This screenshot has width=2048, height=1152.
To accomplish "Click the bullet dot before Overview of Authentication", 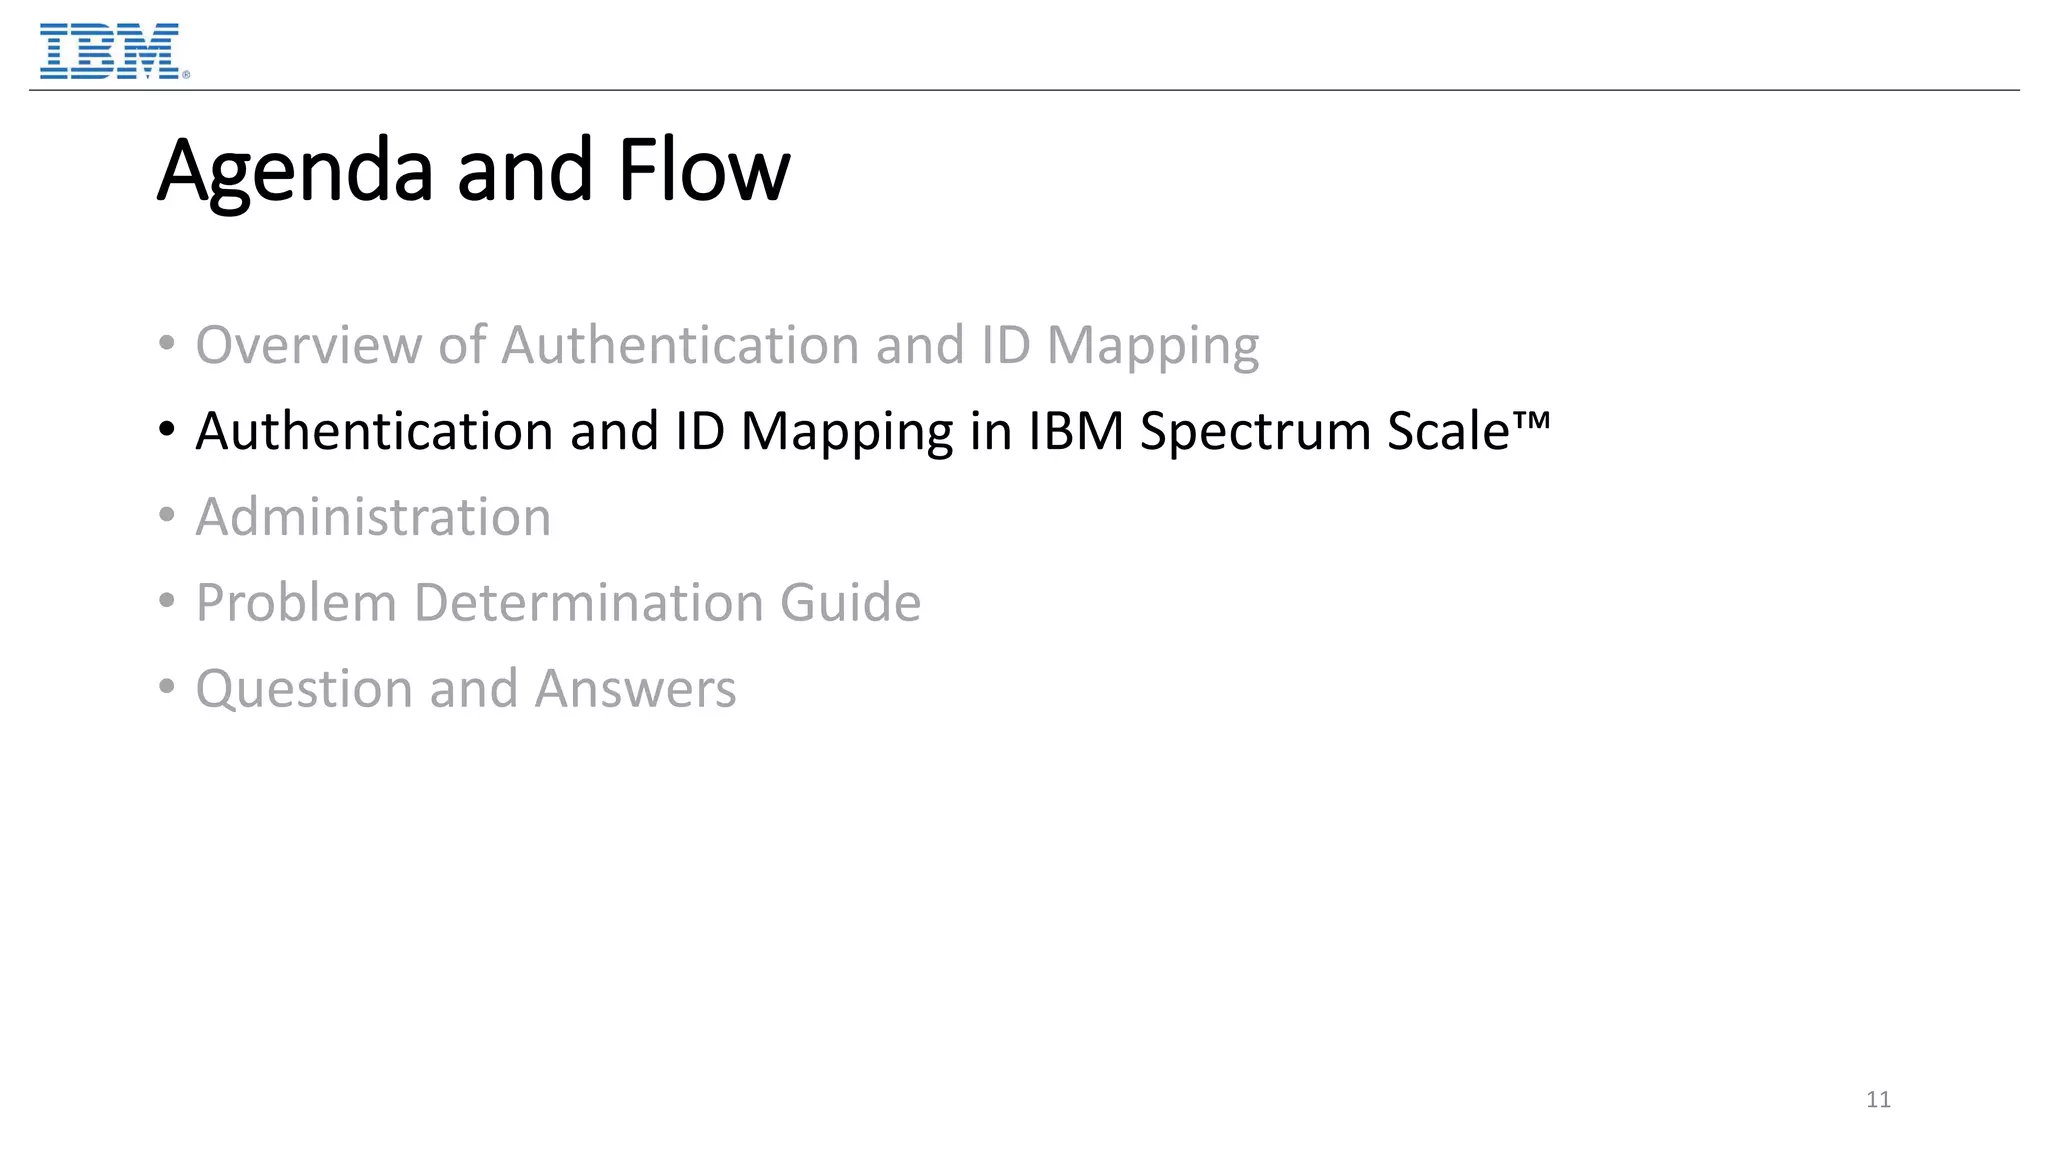I will point(167,345).
